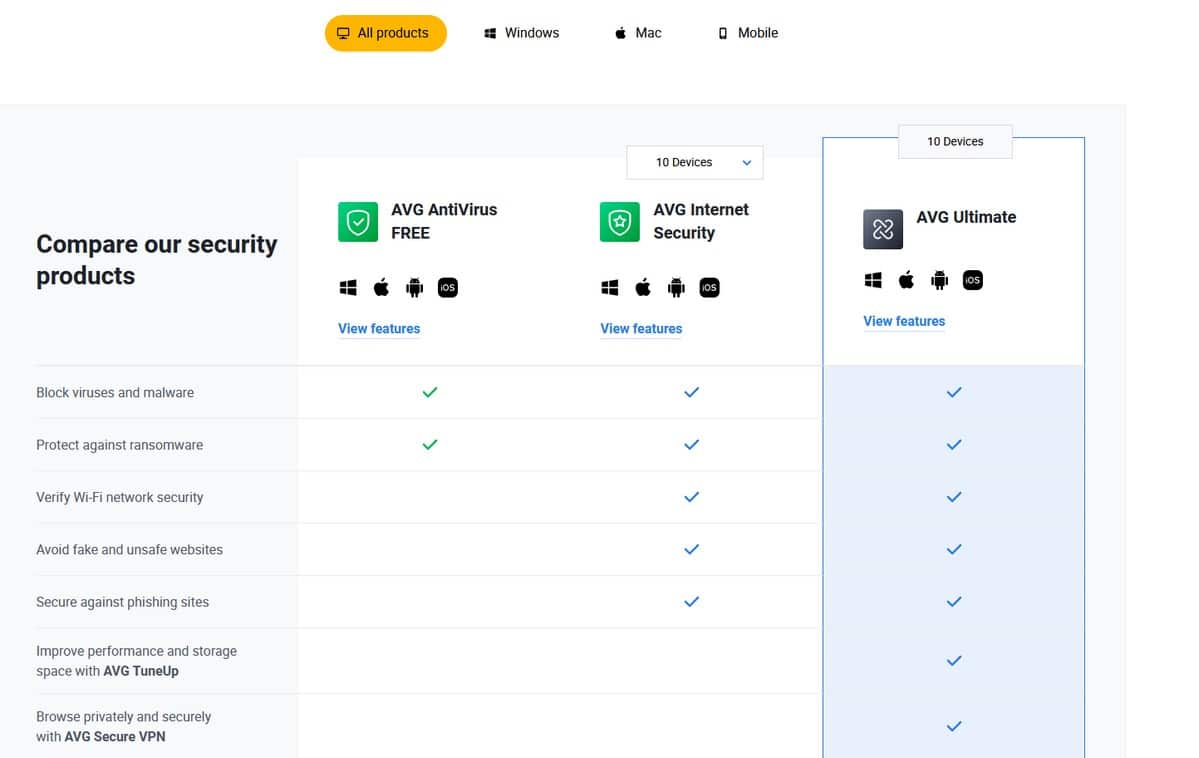Screen dimensions: 1199x758
Task: Open the 10 Devices dropdown for Internet Security
Action: pos(694,162)
